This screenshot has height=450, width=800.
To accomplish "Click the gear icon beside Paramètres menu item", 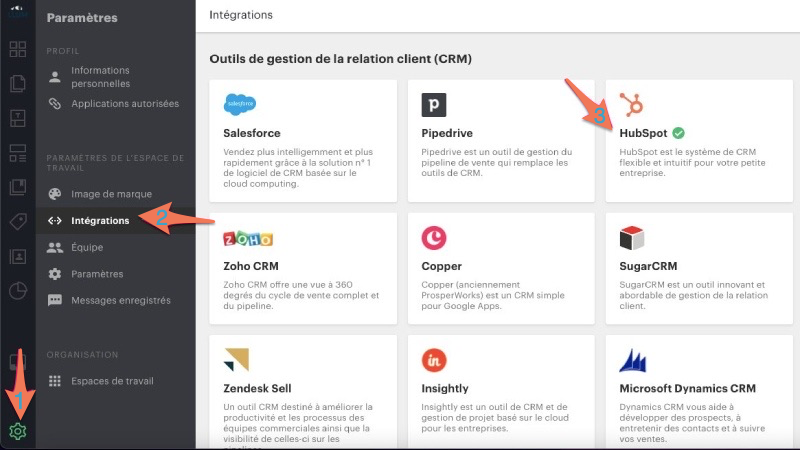I will [x=55, y=274].
